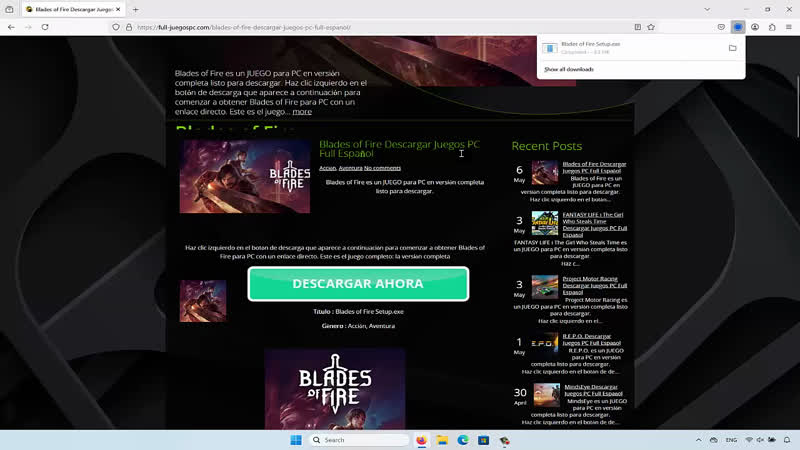Open the Firefox application menu

click(789, 27)
